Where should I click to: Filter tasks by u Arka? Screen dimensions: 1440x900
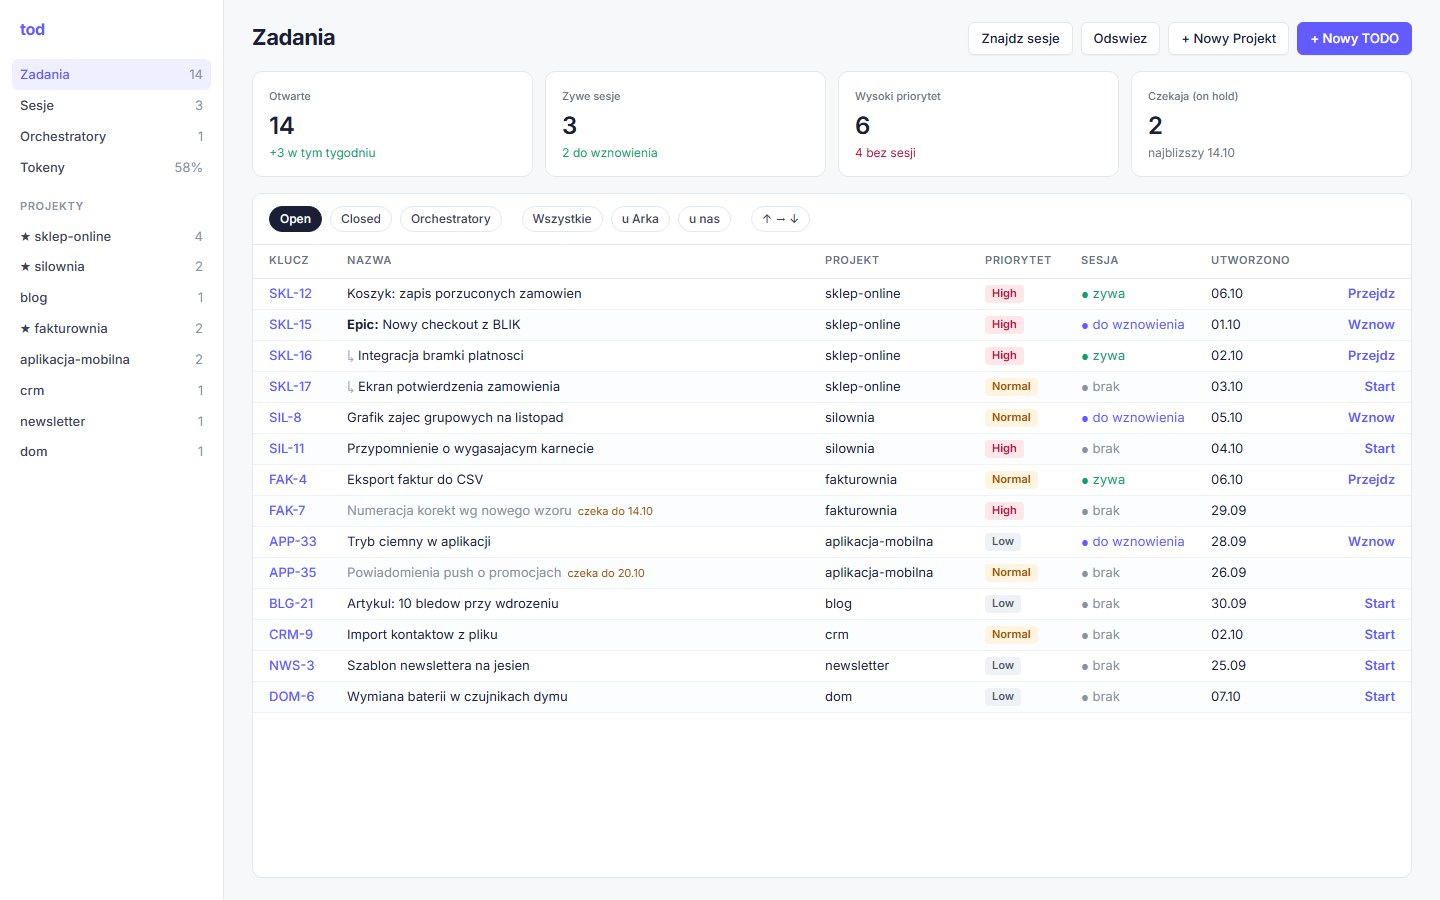click(x=640, y=219)
